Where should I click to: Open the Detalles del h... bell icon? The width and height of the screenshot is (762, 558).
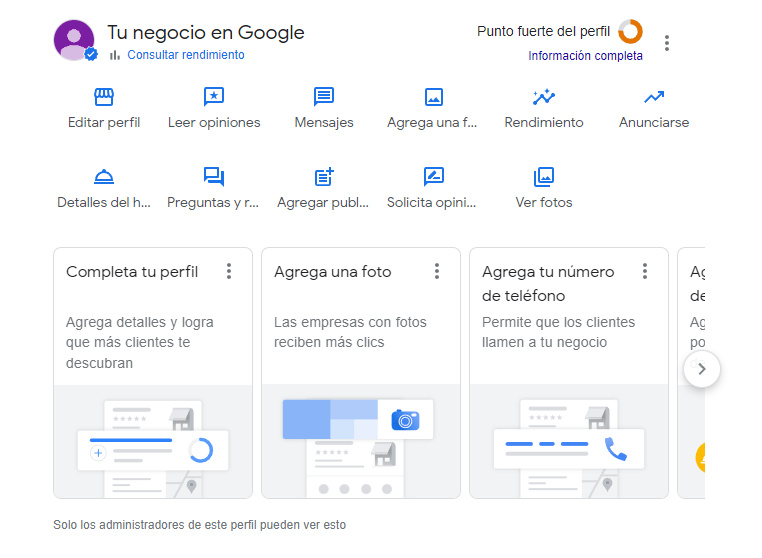click(104, 176)
